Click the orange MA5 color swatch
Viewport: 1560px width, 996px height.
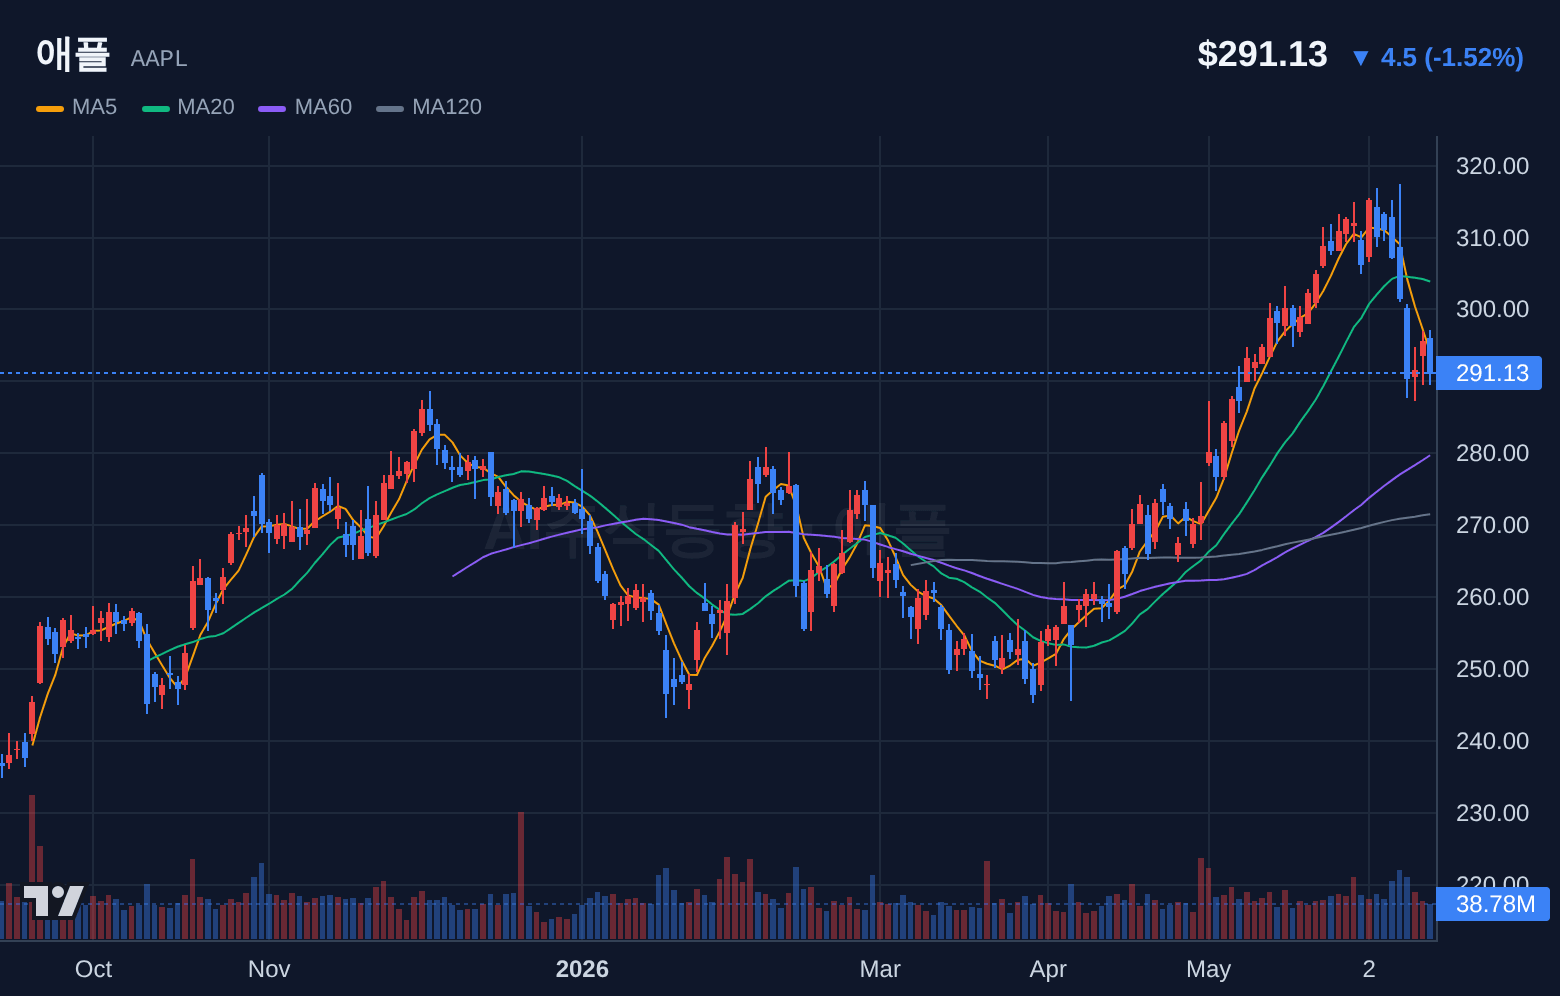[x=50, y=108]
